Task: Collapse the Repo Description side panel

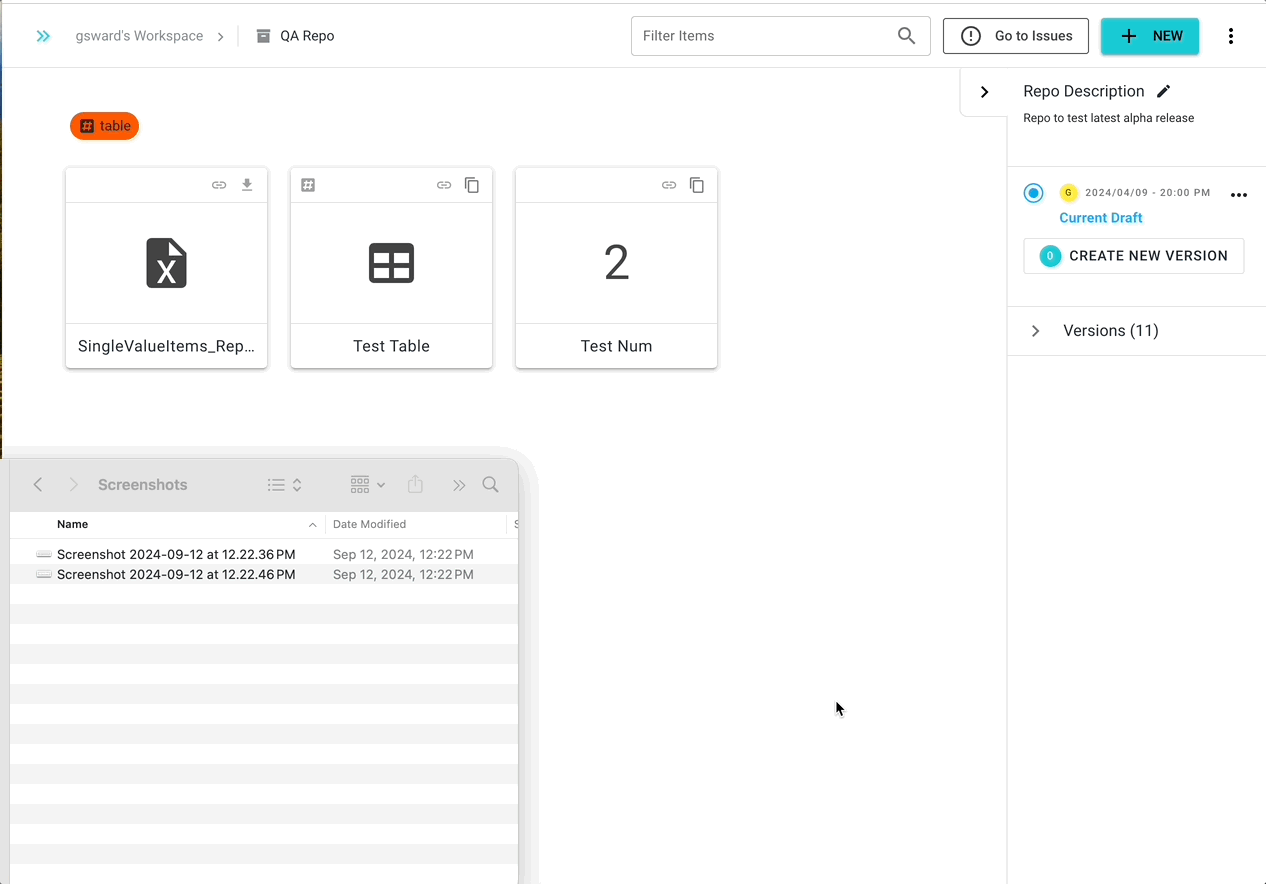Action: click(x=984, y=92)
